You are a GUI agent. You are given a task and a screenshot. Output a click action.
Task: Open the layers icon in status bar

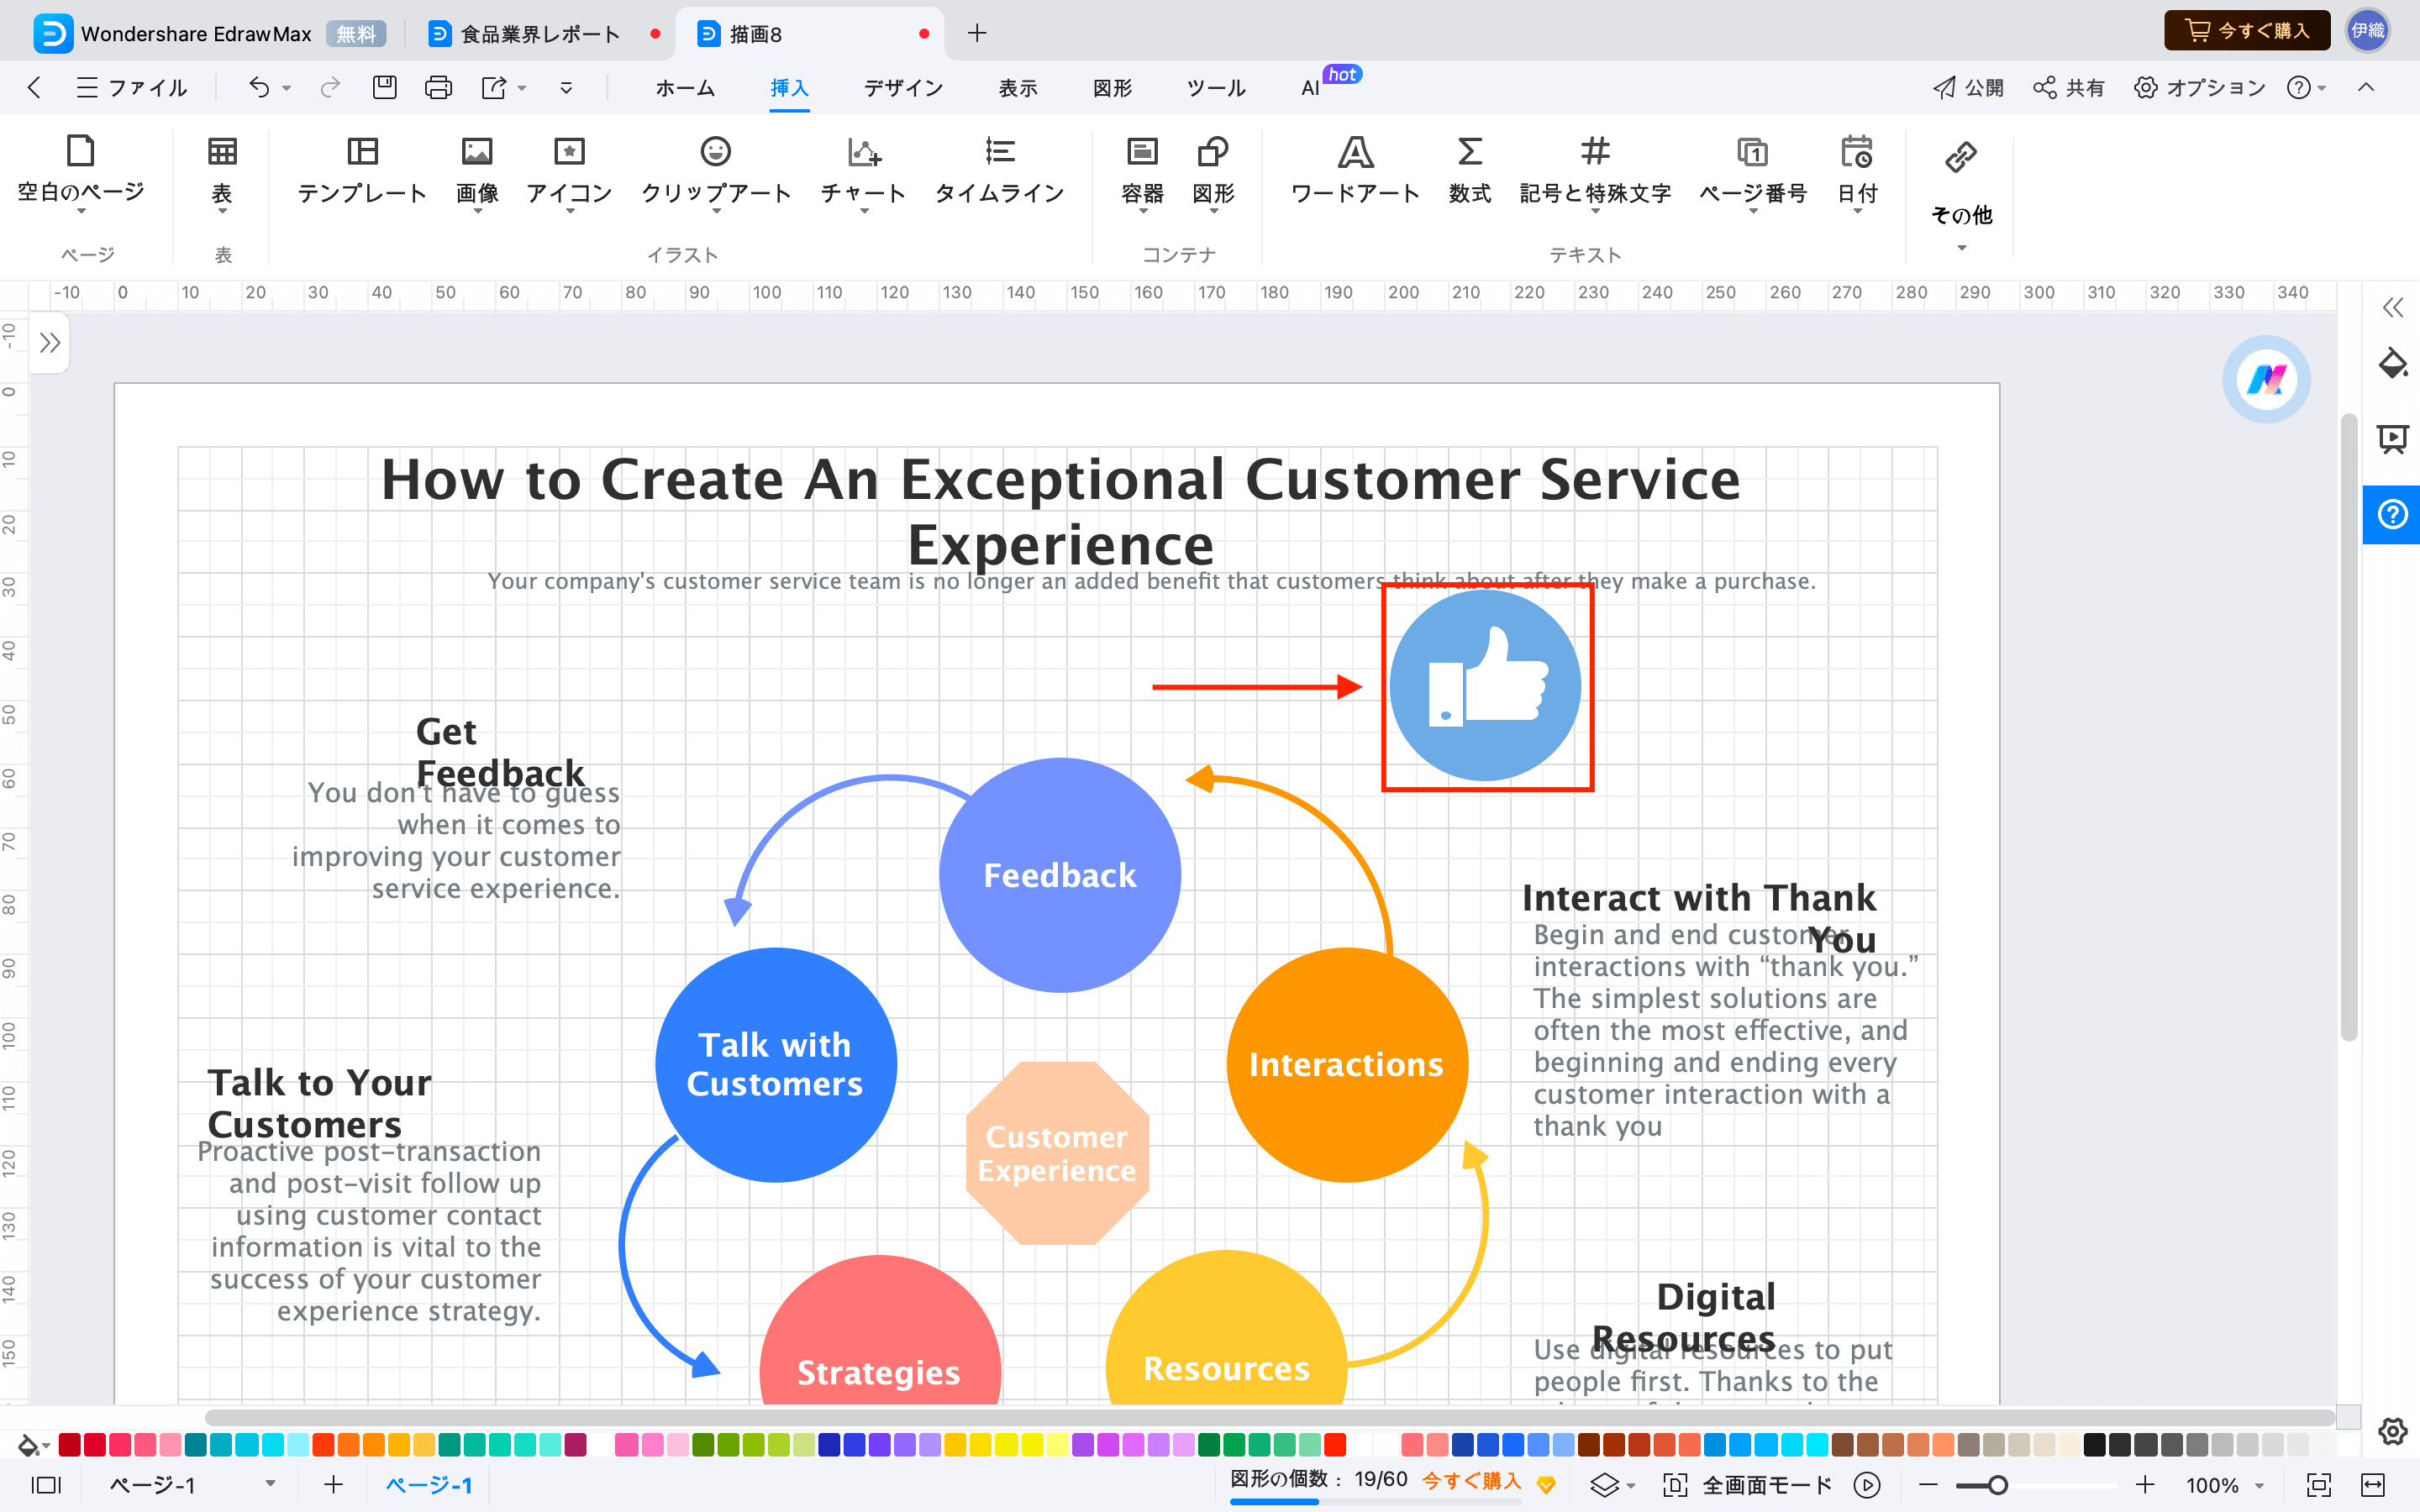coord(1604,1485)
